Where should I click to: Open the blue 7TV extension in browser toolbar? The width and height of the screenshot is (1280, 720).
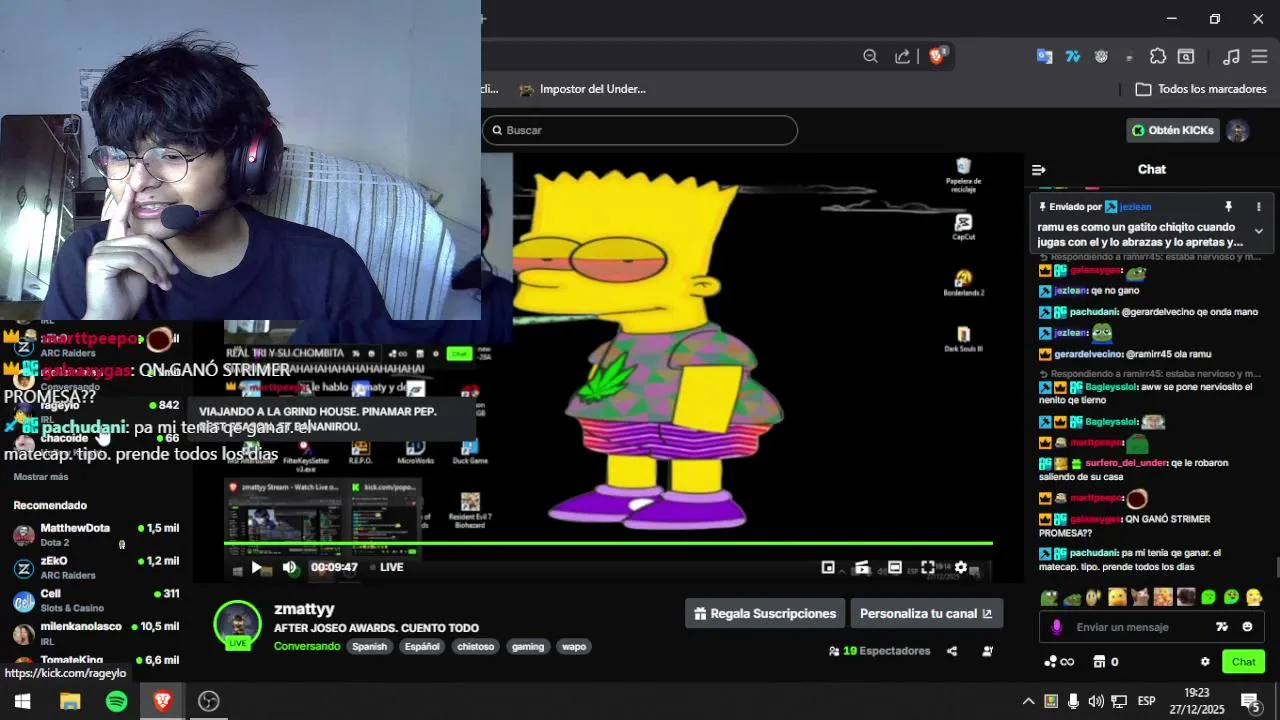[x=1073, y=57]
